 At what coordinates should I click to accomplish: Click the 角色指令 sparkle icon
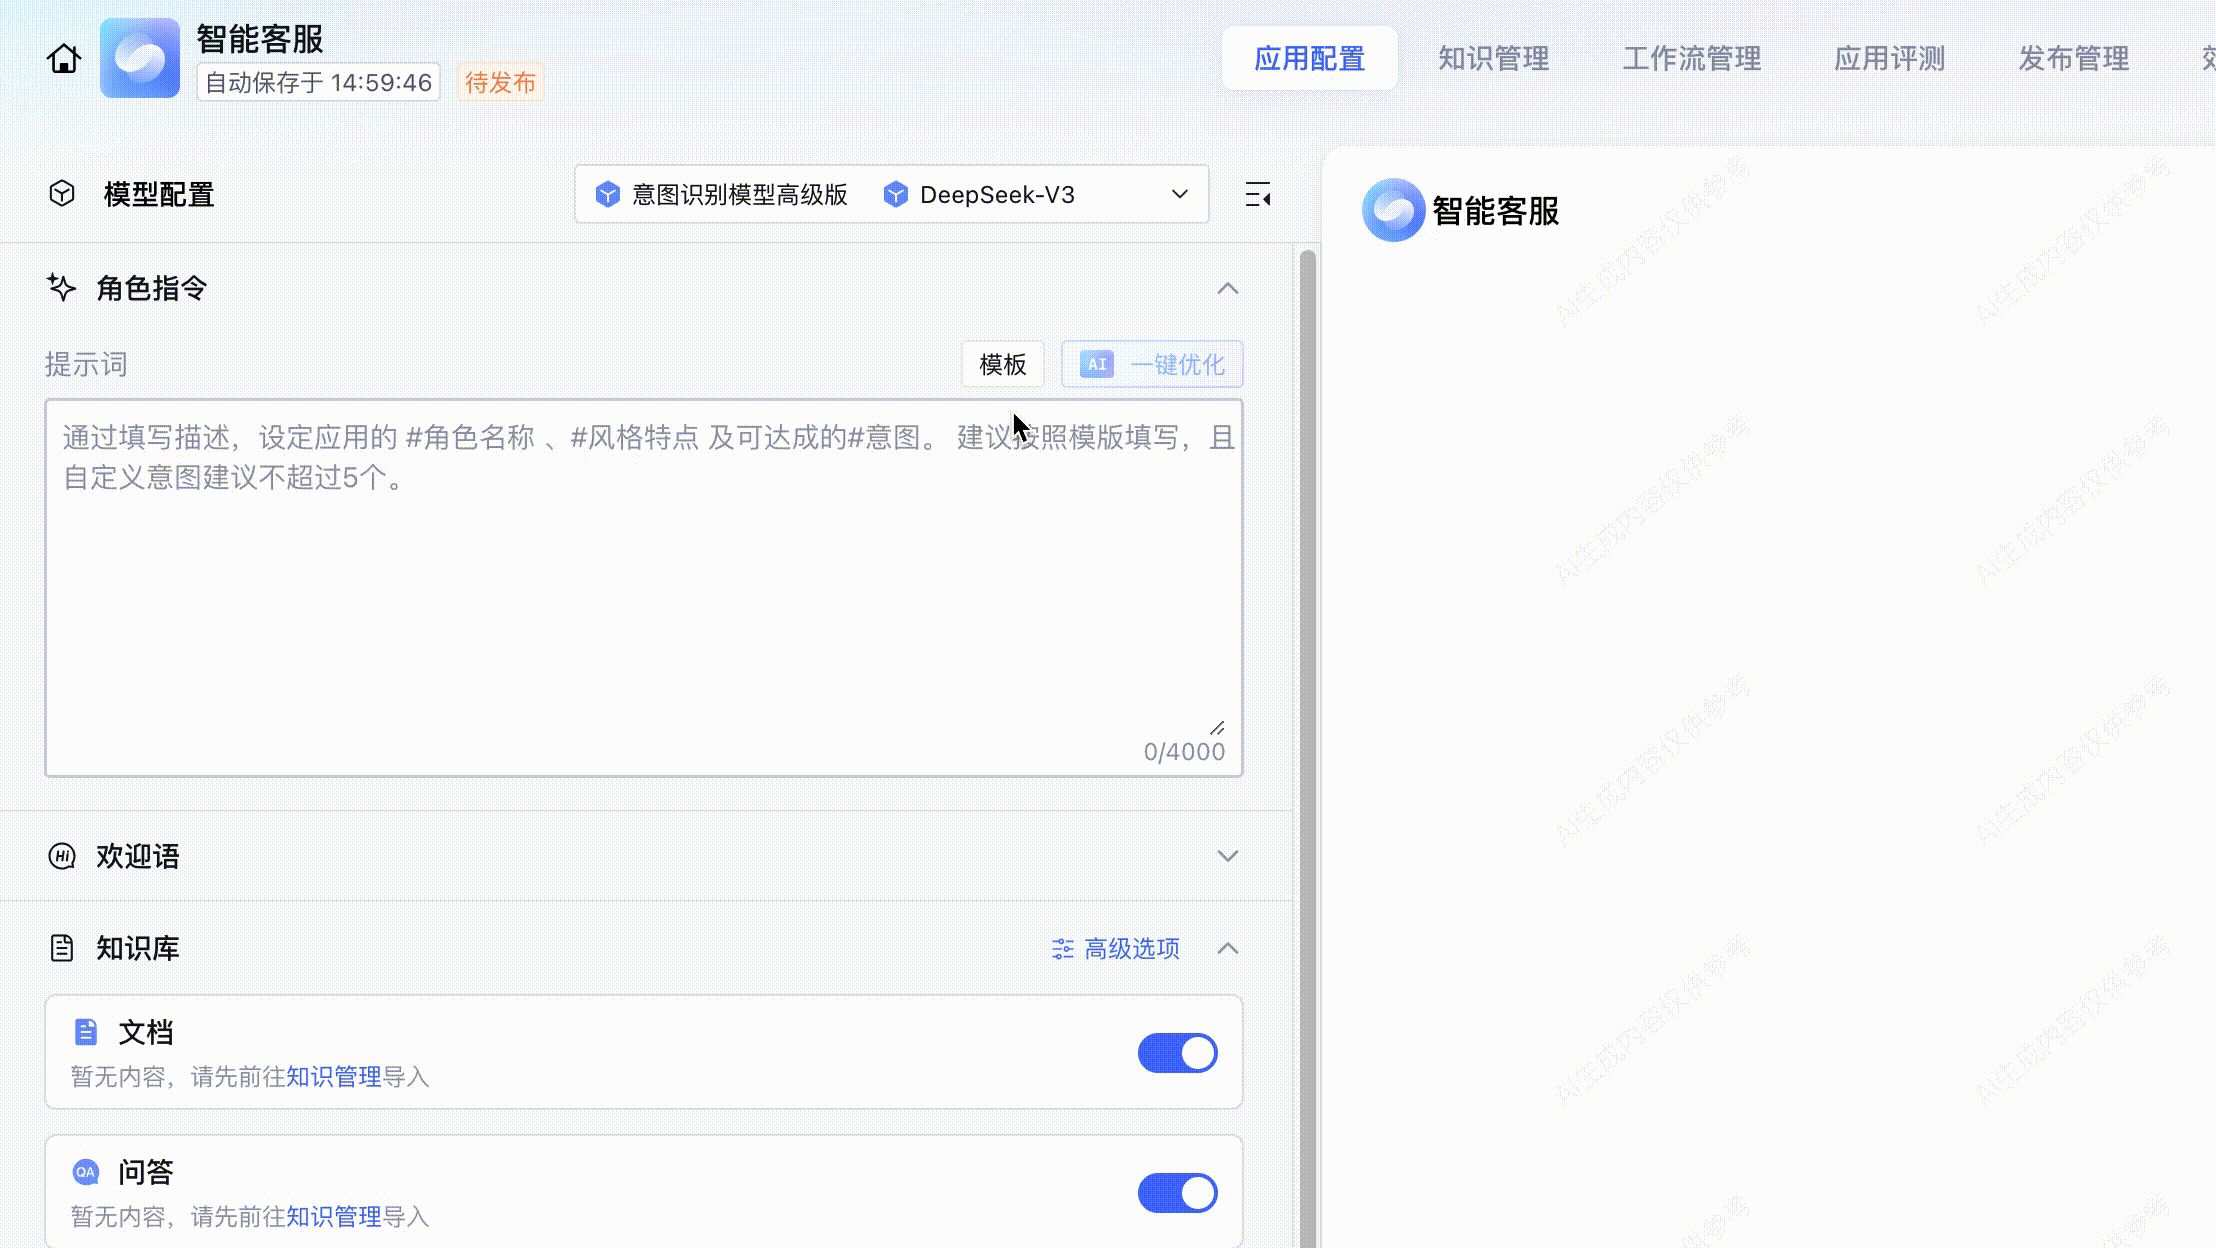[x=62, y=288]
